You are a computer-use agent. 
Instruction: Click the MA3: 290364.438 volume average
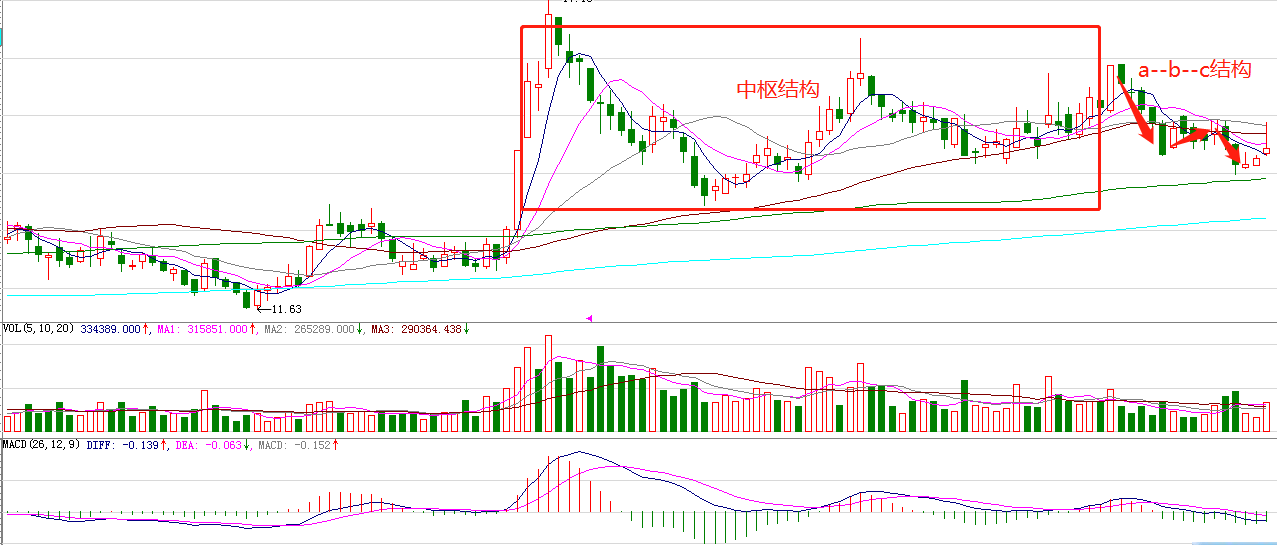[x=417, y=328]
